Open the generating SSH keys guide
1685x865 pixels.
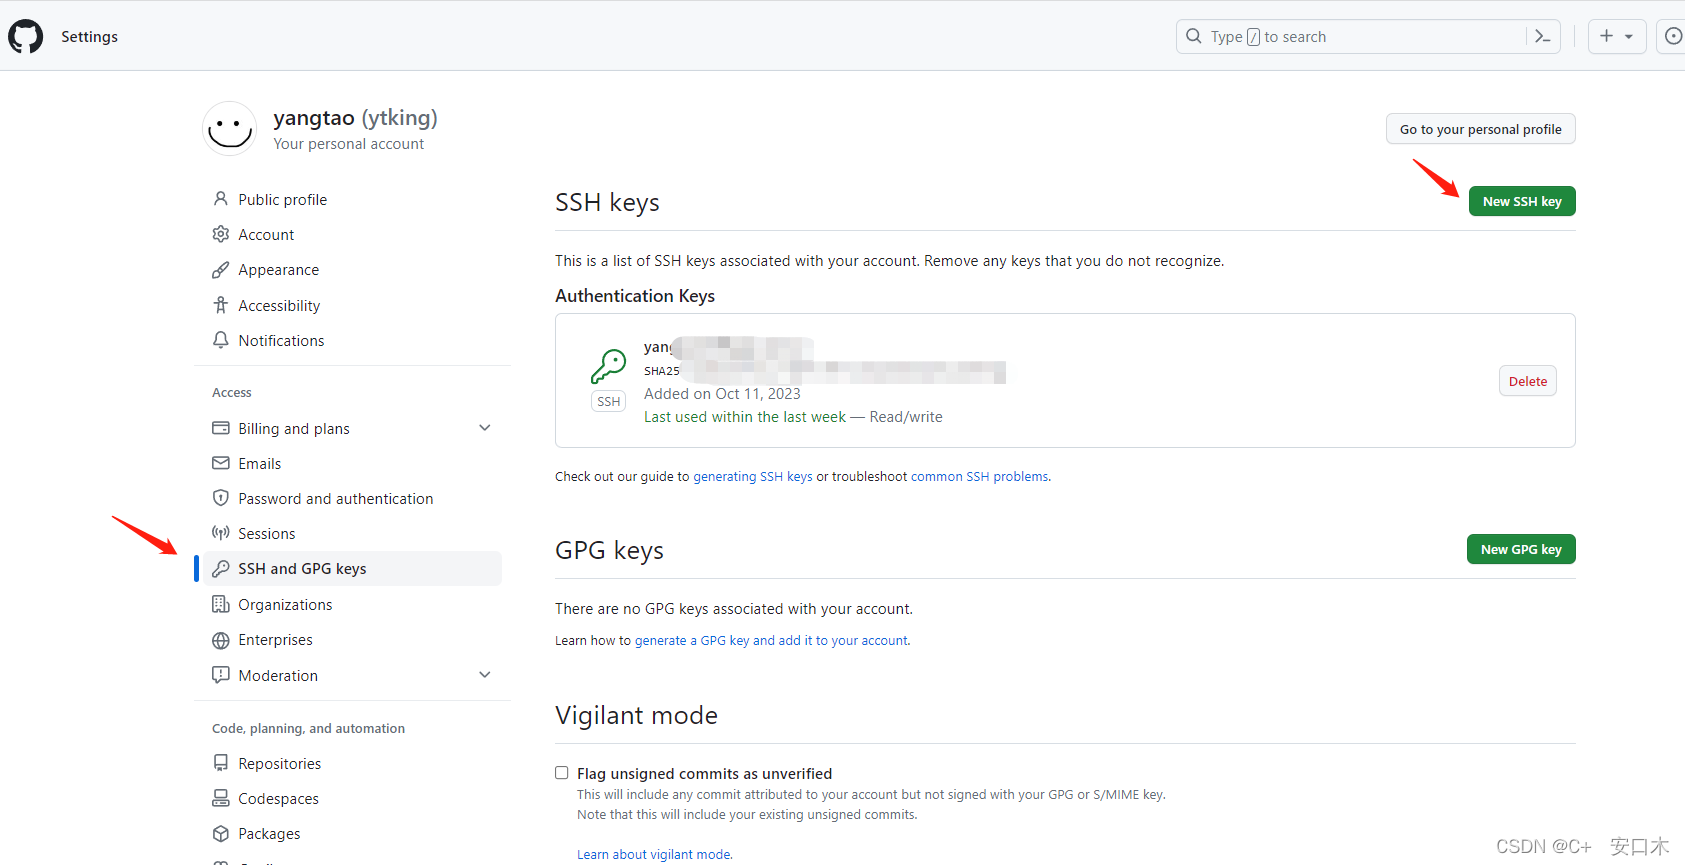752,477
